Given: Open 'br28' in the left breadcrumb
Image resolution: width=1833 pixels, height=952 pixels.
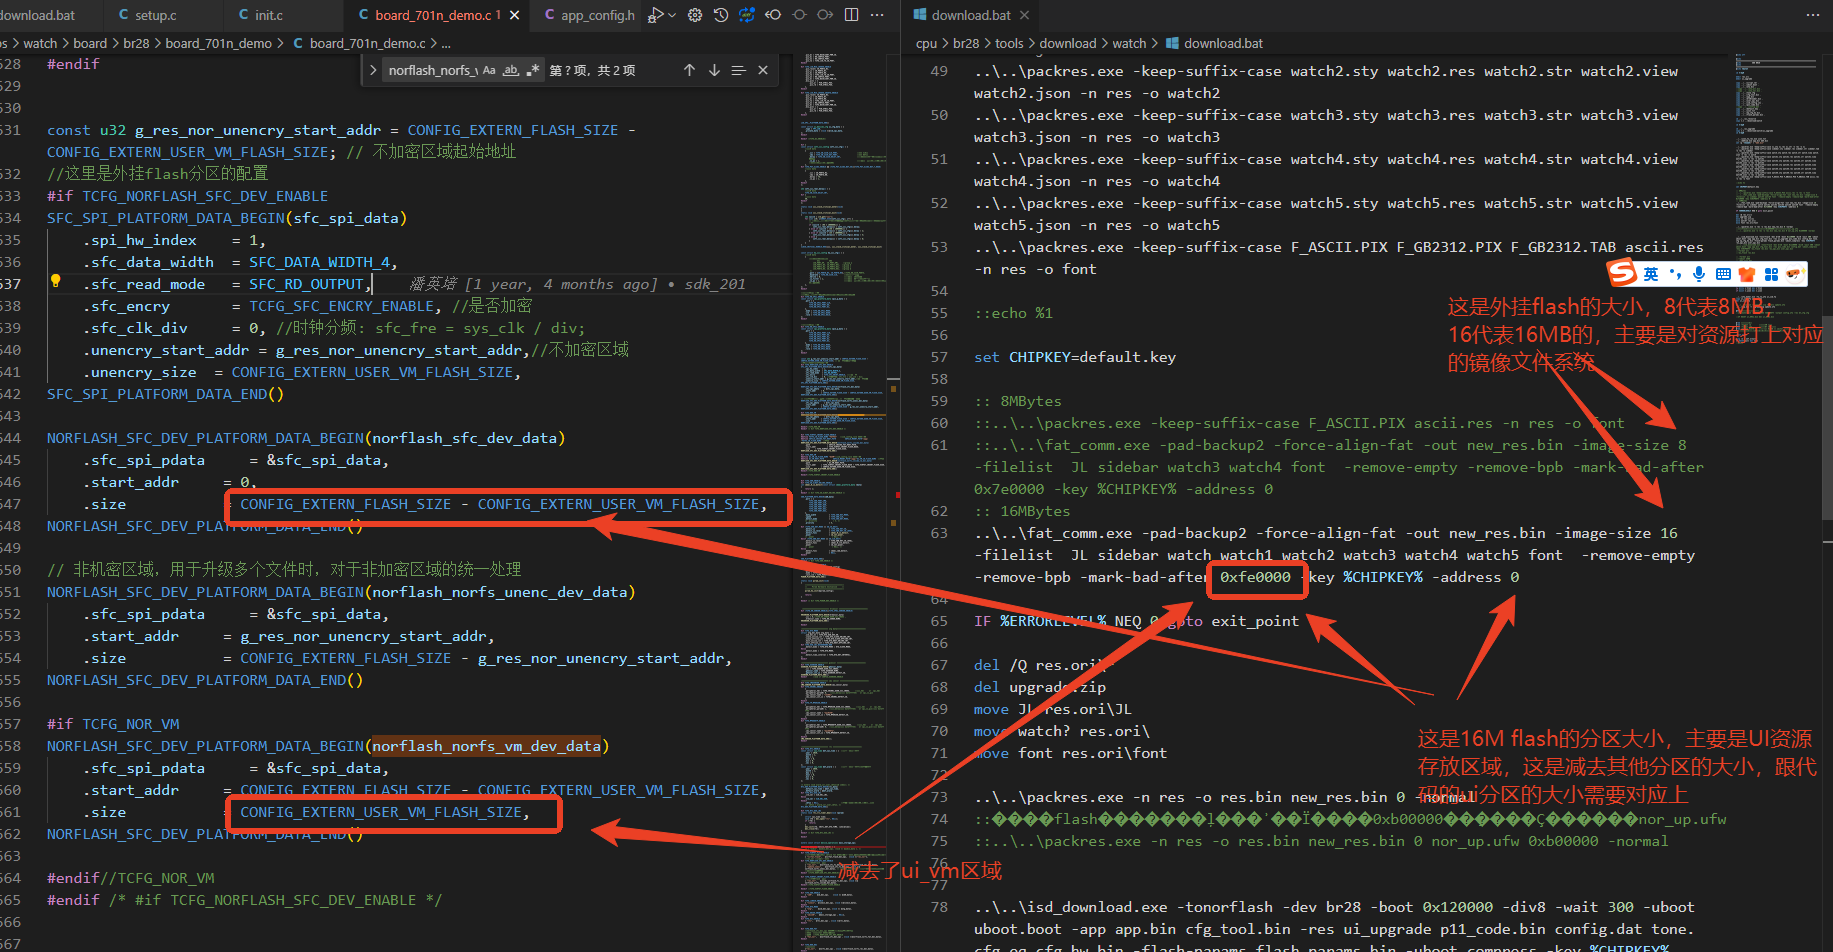Looking at the screenshot, I should pos(136,43).
